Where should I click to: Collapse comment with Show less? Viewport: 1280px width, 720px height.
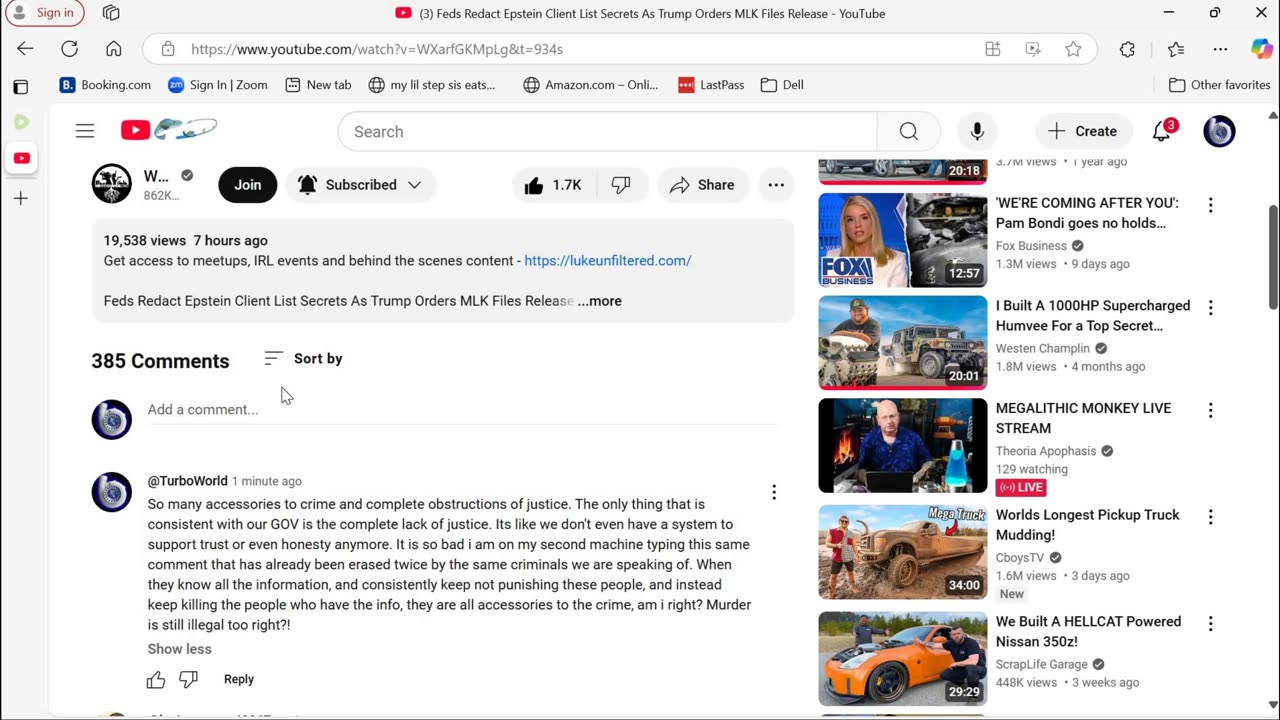(180, 649)
